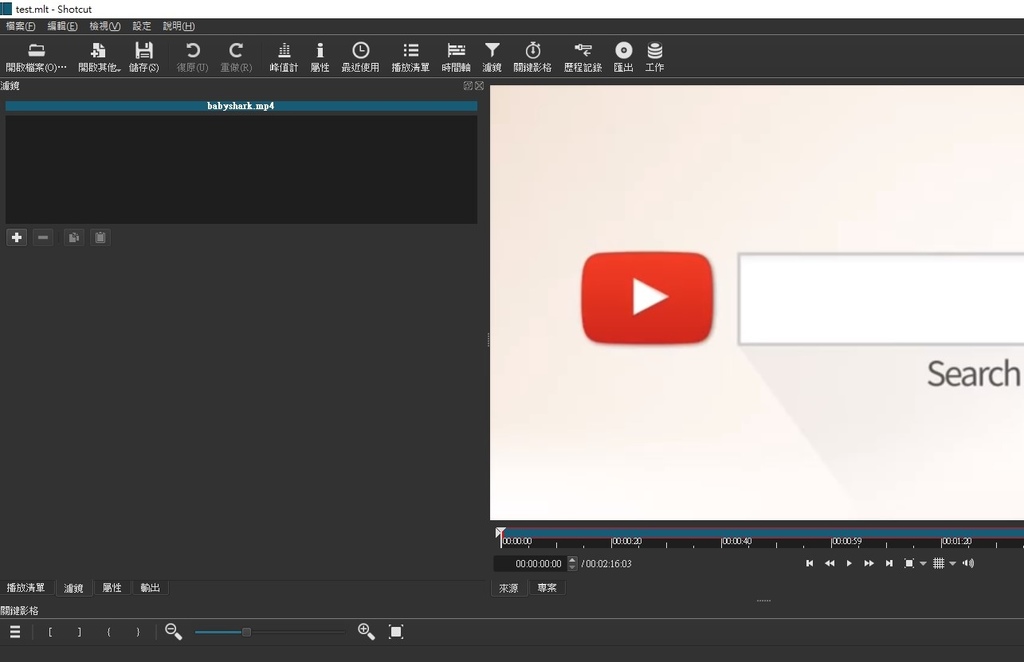Viewport: 1024px width, 662px height.
Task: Copy filters with the copy icon
Action: [74, 238]
